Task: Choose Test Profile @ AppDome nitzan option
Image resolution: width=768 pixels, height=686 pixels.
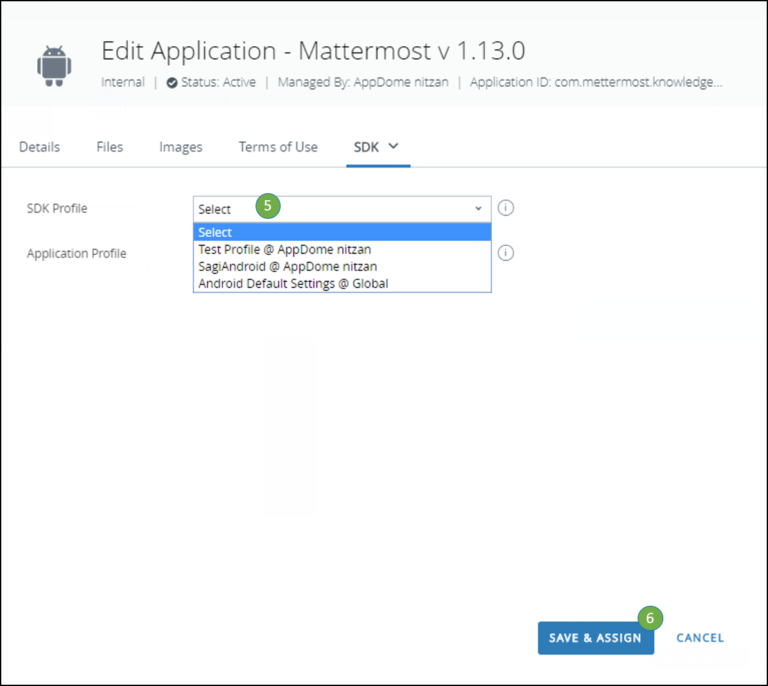Action: click(x=271, y=249)
